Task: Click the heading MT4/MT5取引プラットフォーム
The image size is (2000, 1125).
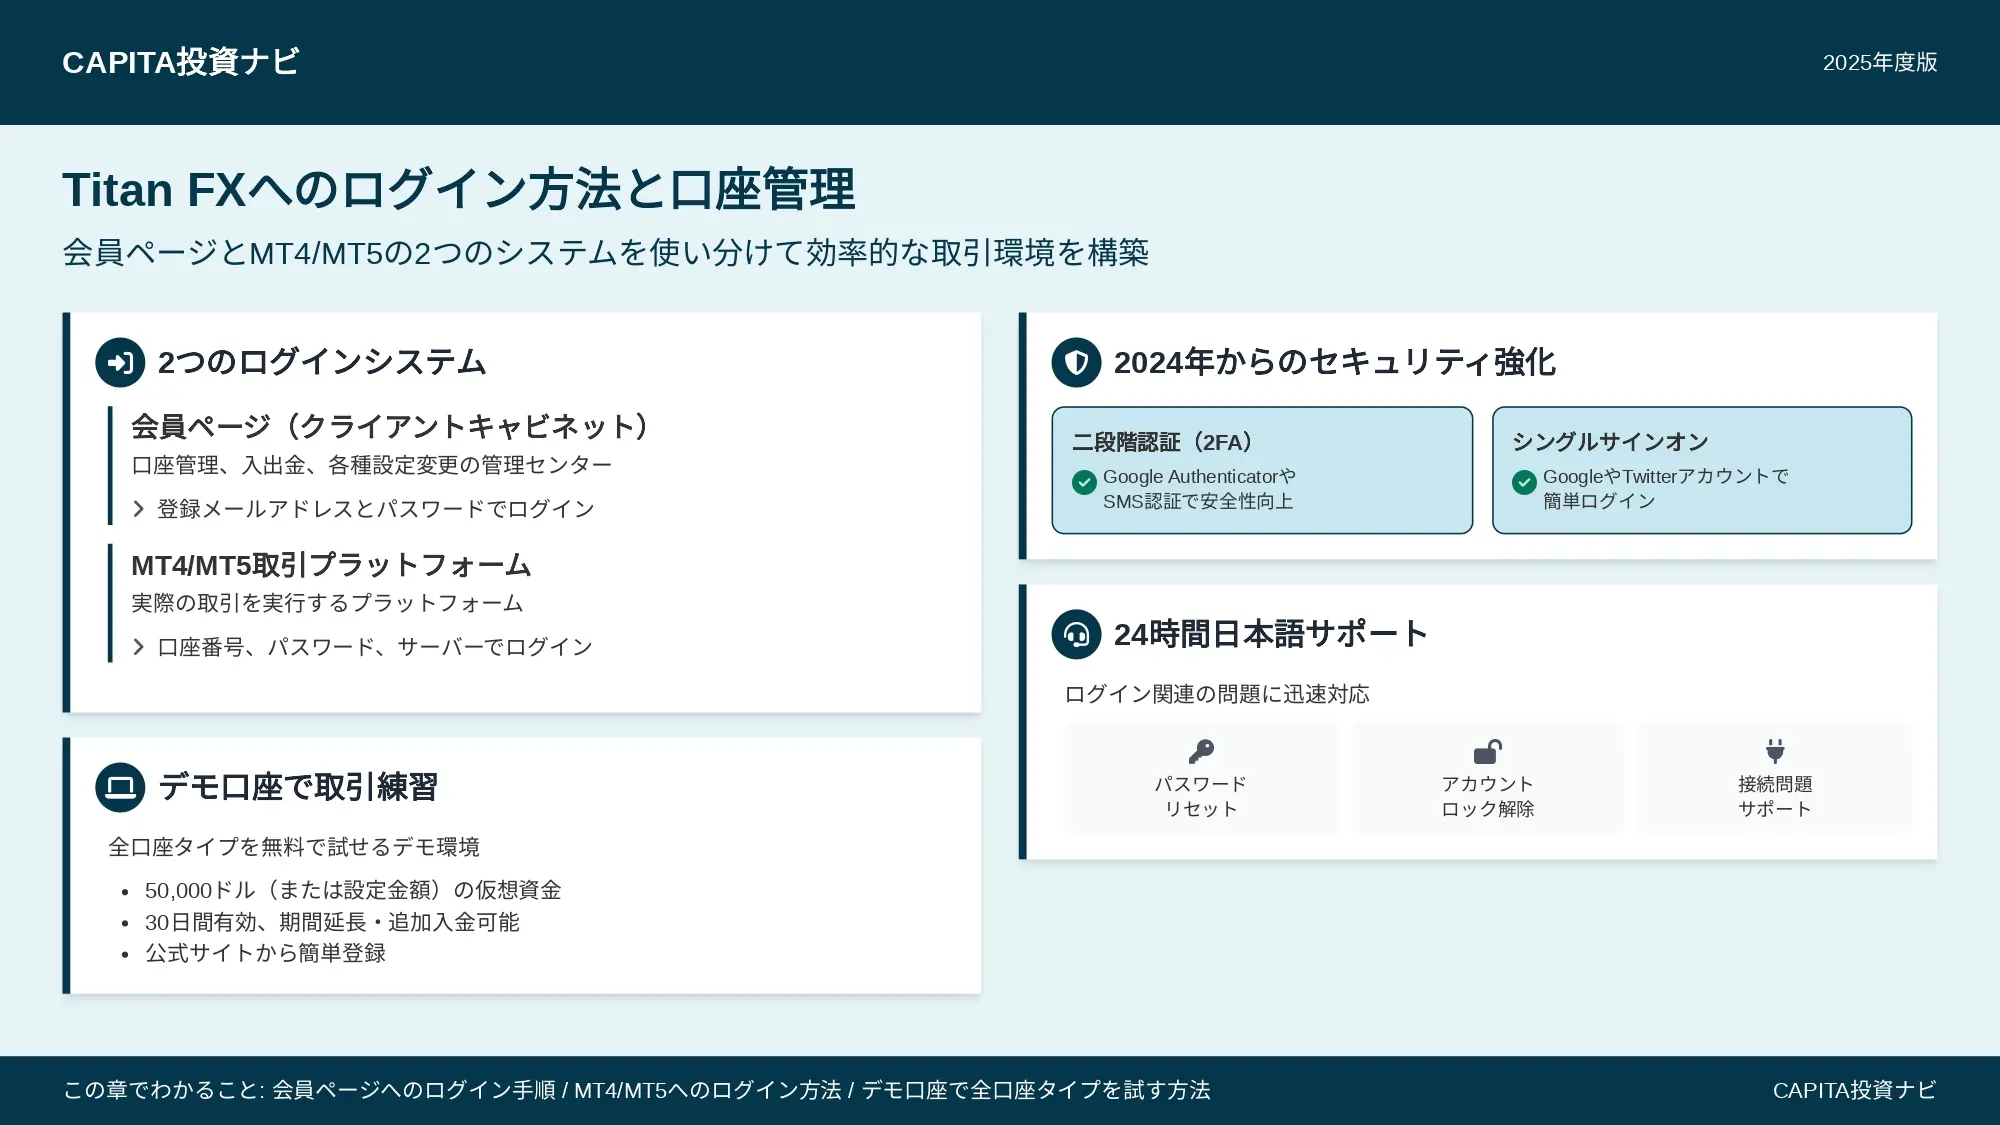Action: tap(331, 565)
